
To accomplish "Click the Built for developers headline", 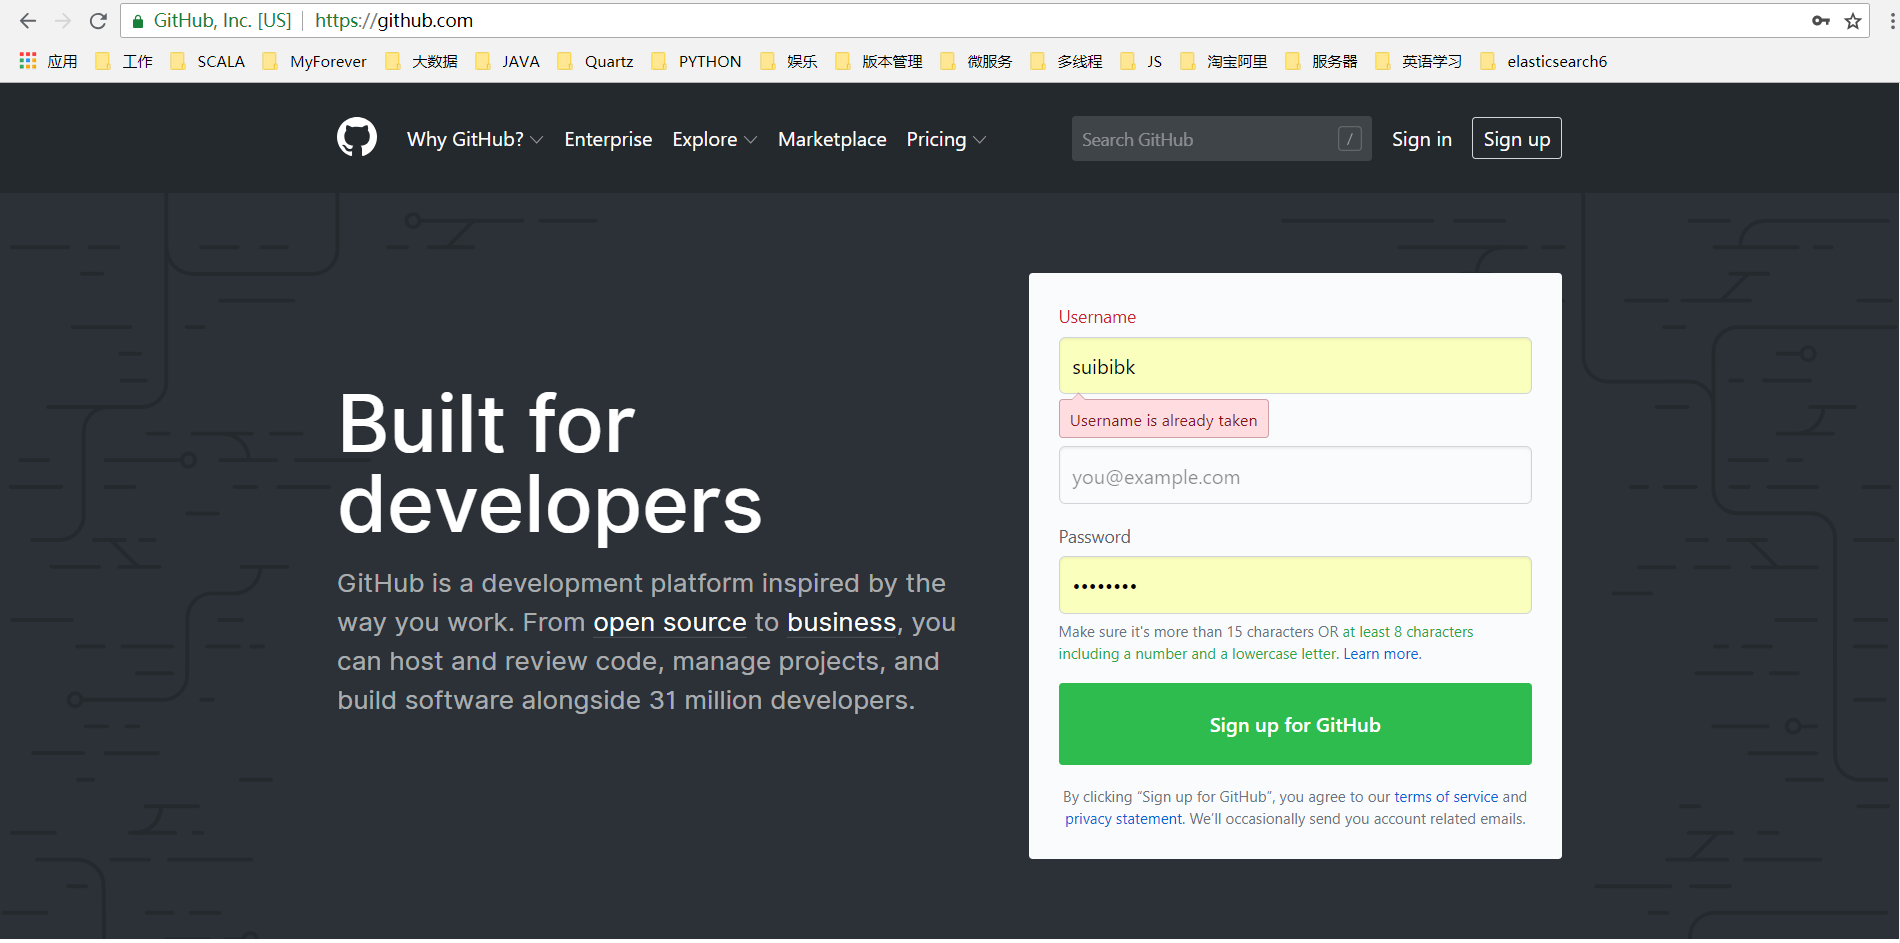I will [x=550, y=464].
